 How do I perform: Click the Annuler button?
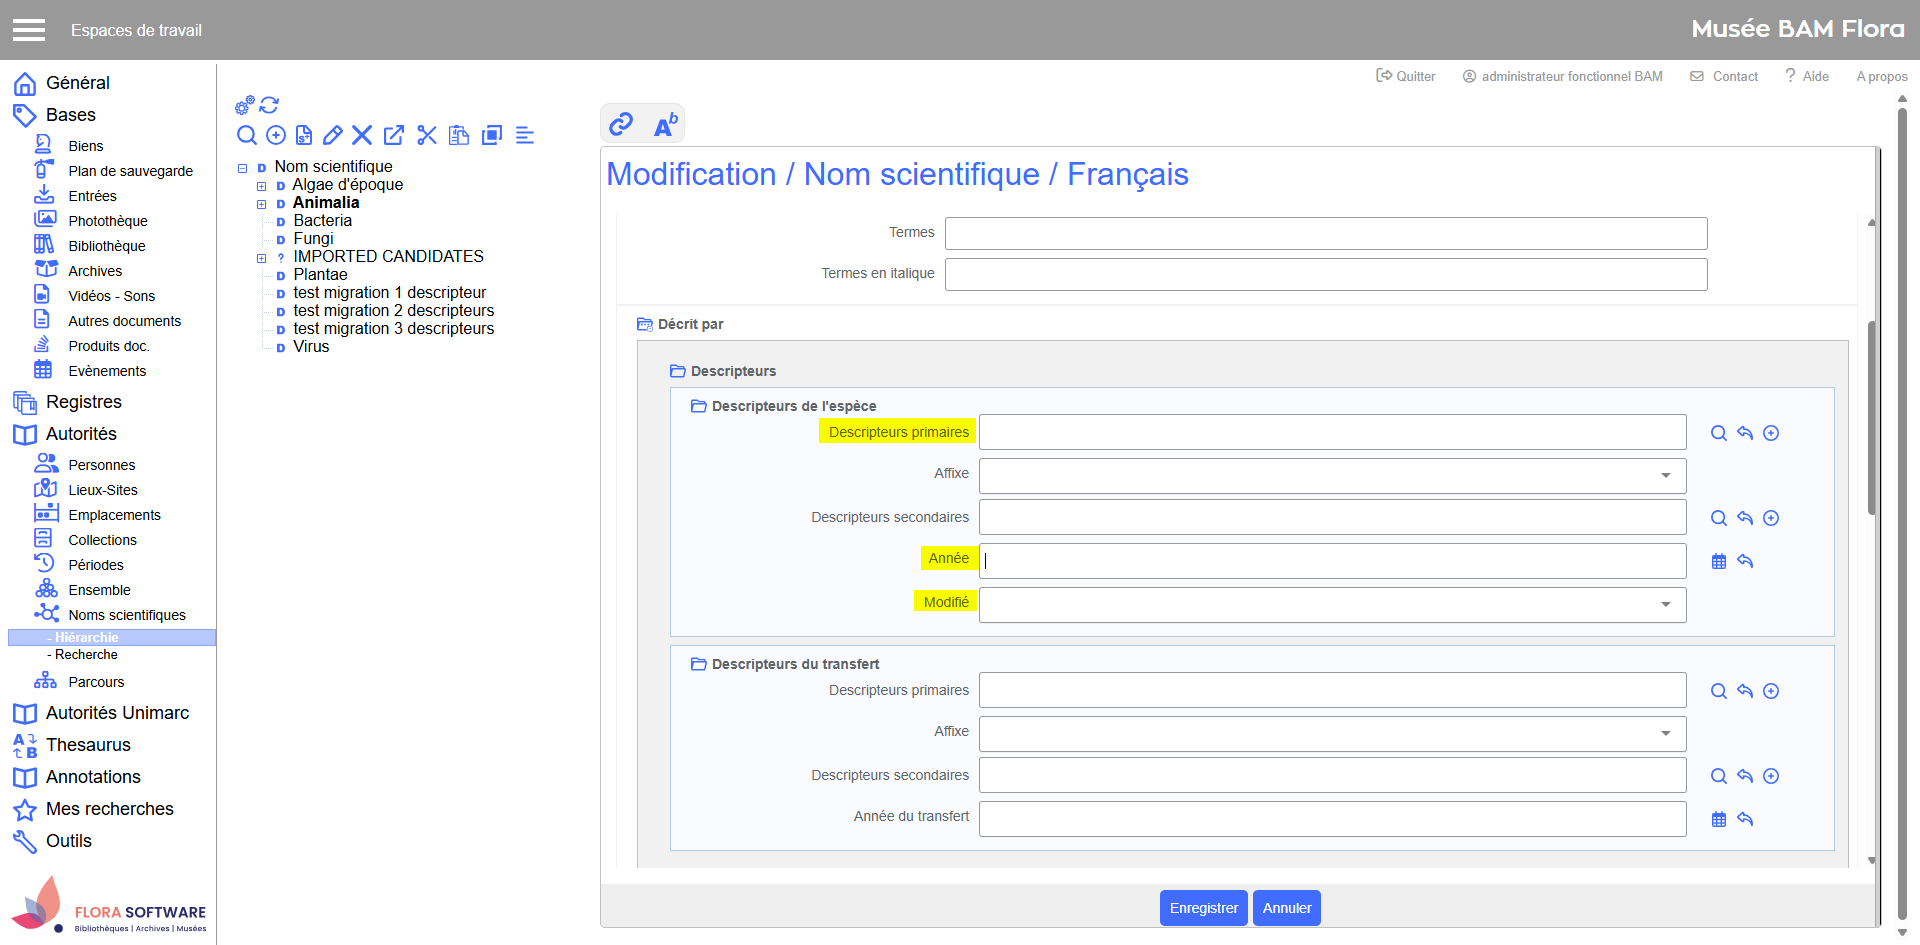1286,908
